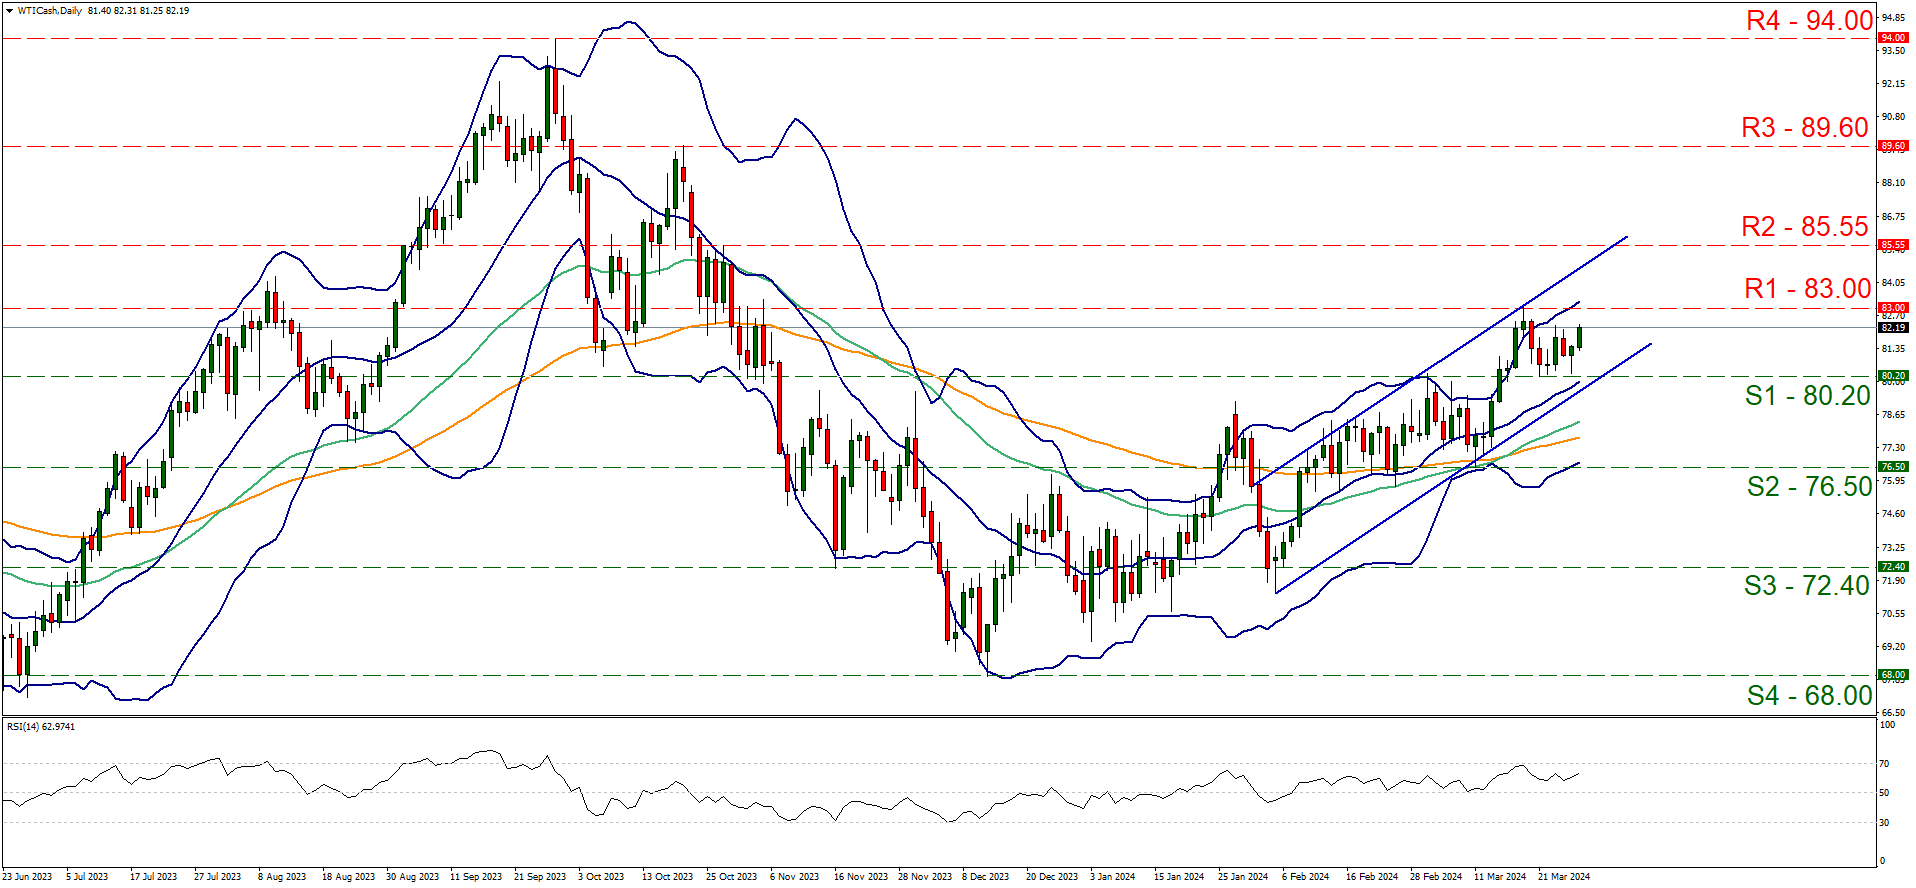Click the triangle icon beside WTICash,Daily
Image resolution: width=1916 pixels, height=888 pixels.
[9, 11]
